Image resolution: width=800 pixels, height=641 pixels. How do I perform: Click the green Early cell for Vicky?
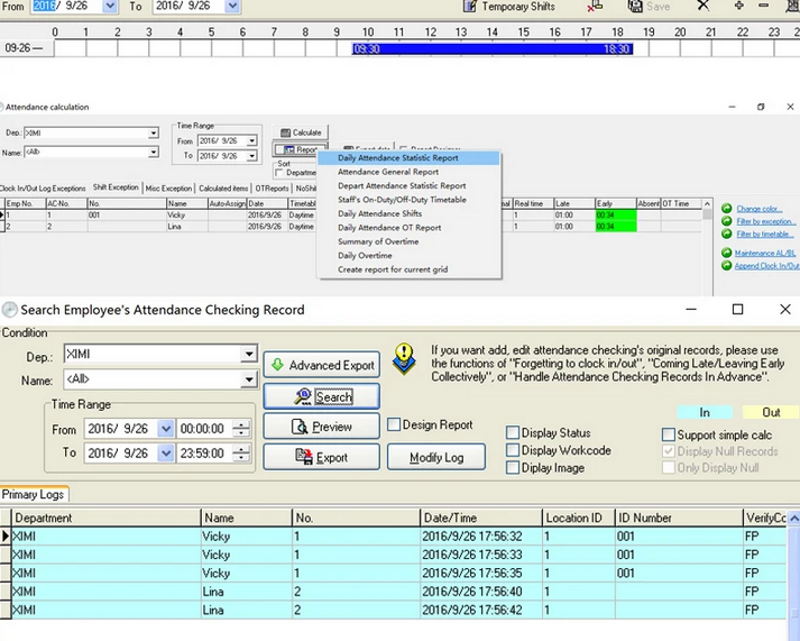616,215
